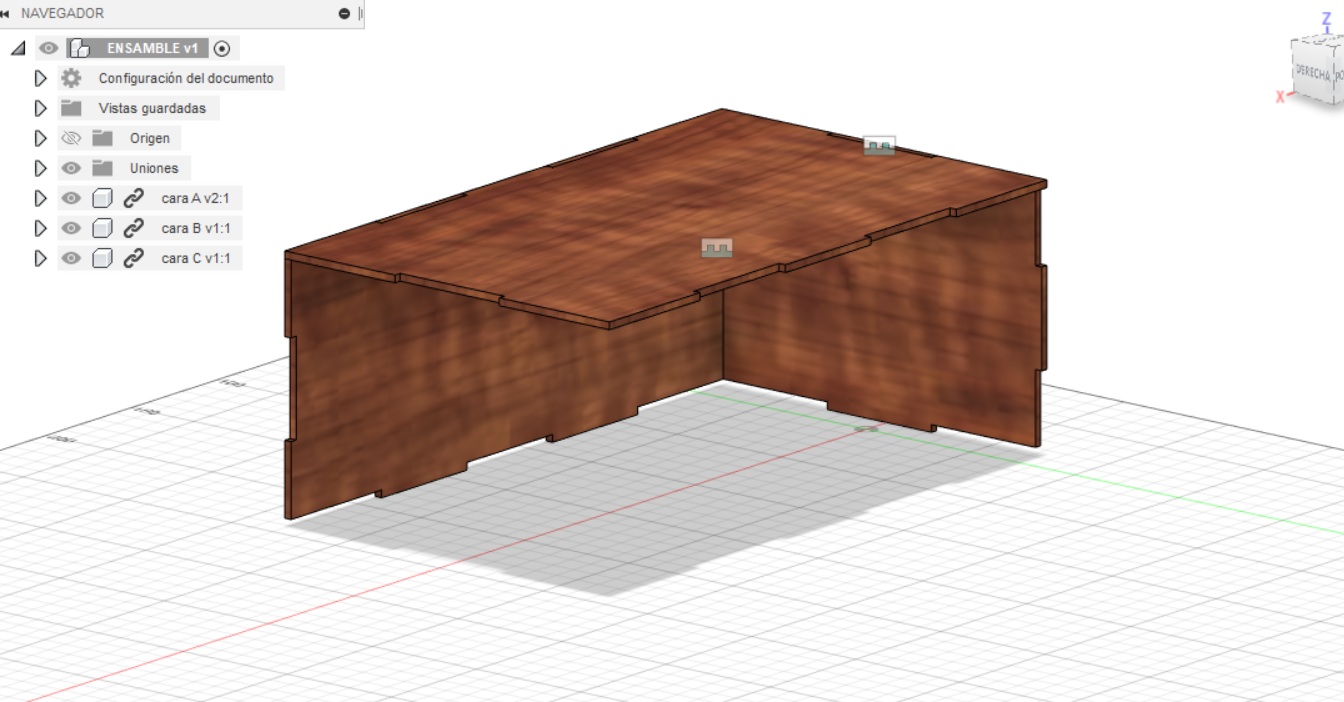
Task: Select cara A v2:1 label
Action: click(x=195, y=198)
